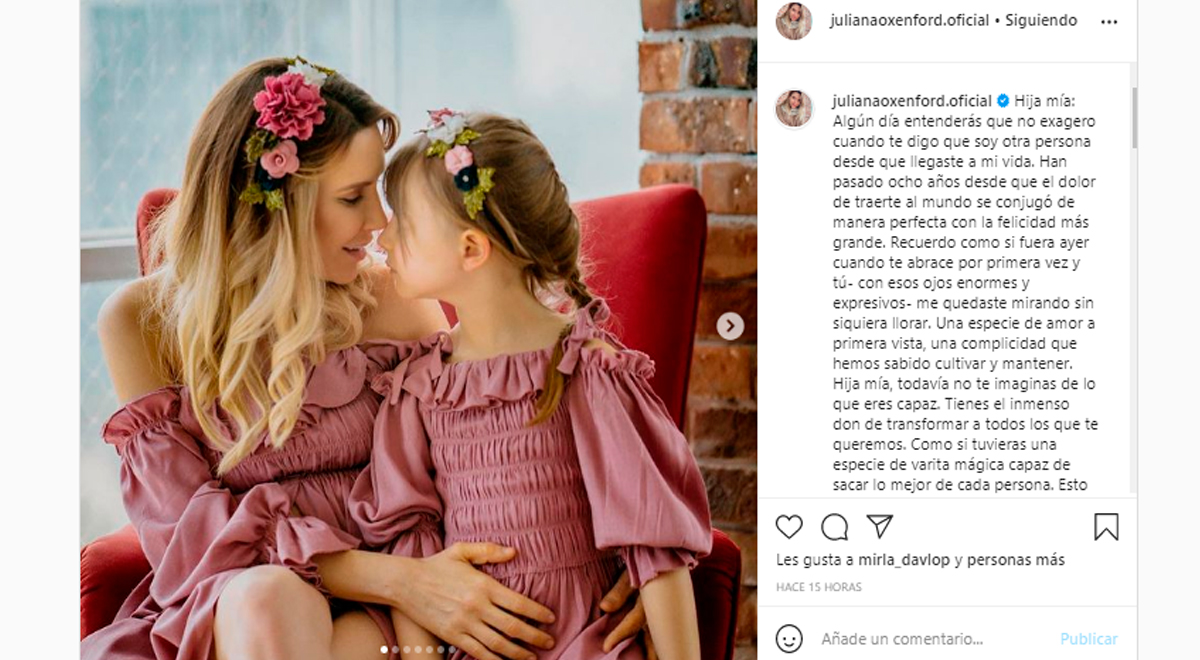Image resolution: width=1200 pixels, height=660 pixels.
Task: Click the 'HACE 15 HORAS' timestamp
Action: pyautogui.click(x=817, y=587)
